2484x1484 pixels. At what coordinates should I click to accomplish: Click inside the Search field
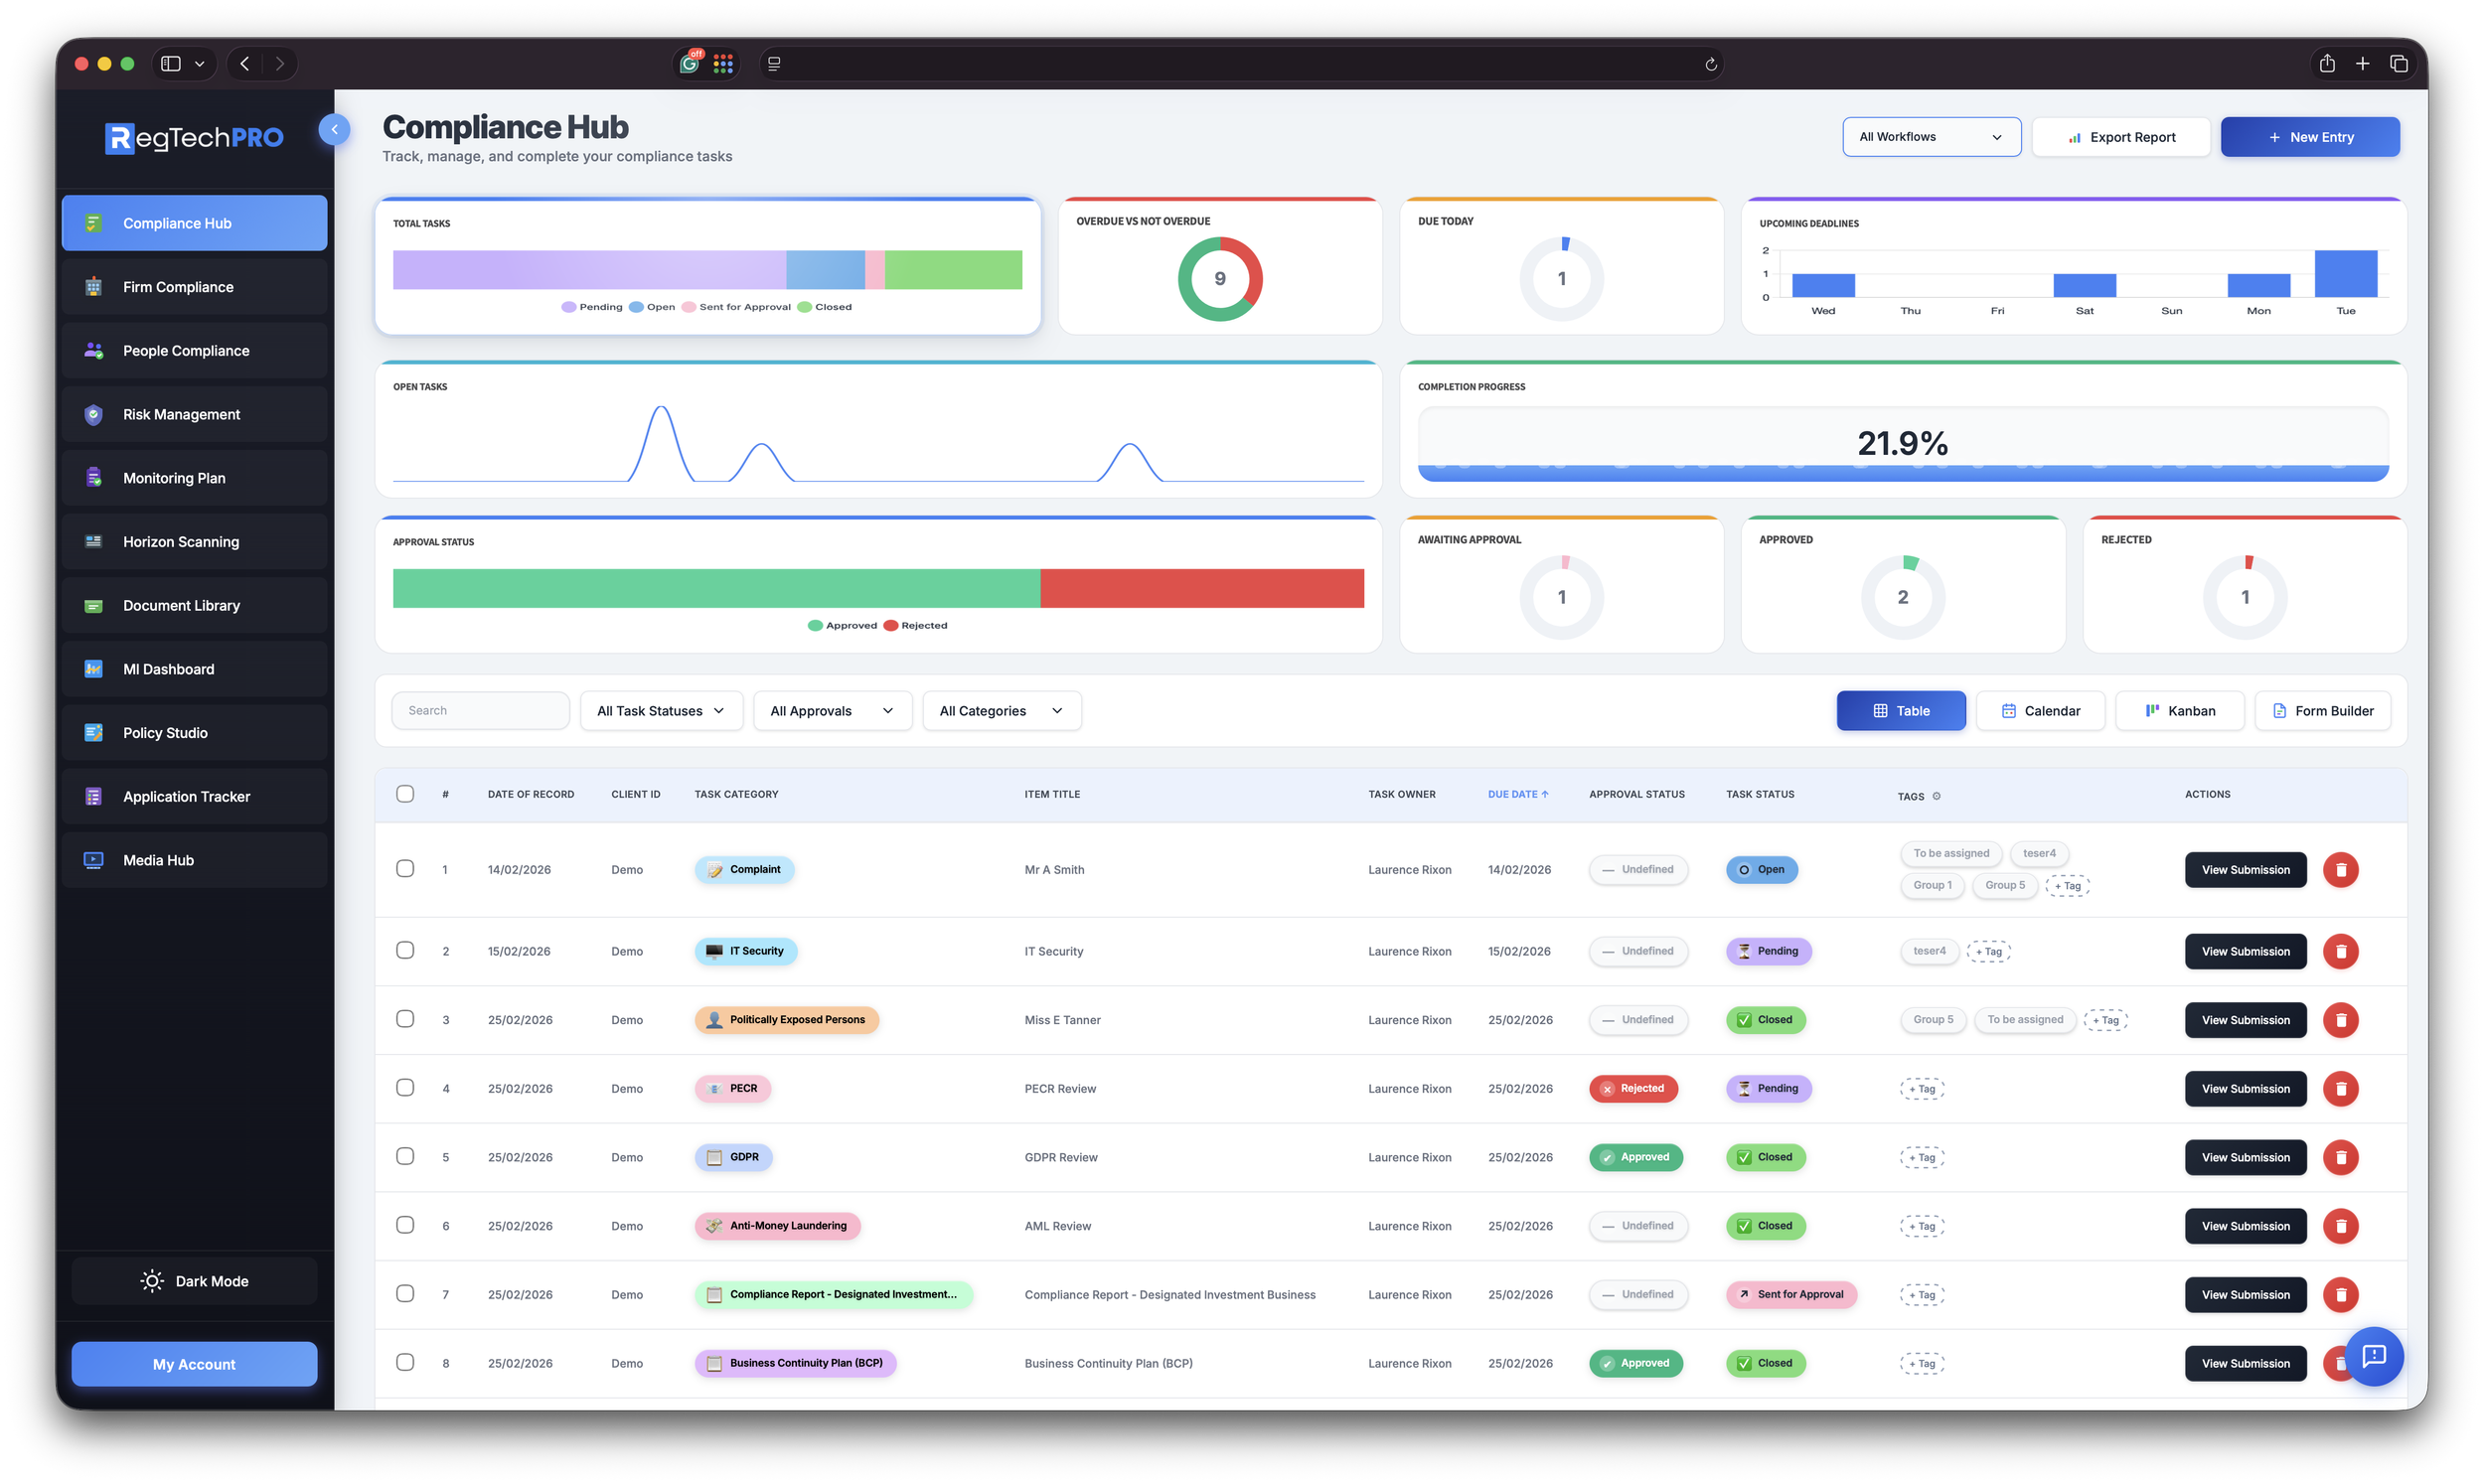[480, 710]
